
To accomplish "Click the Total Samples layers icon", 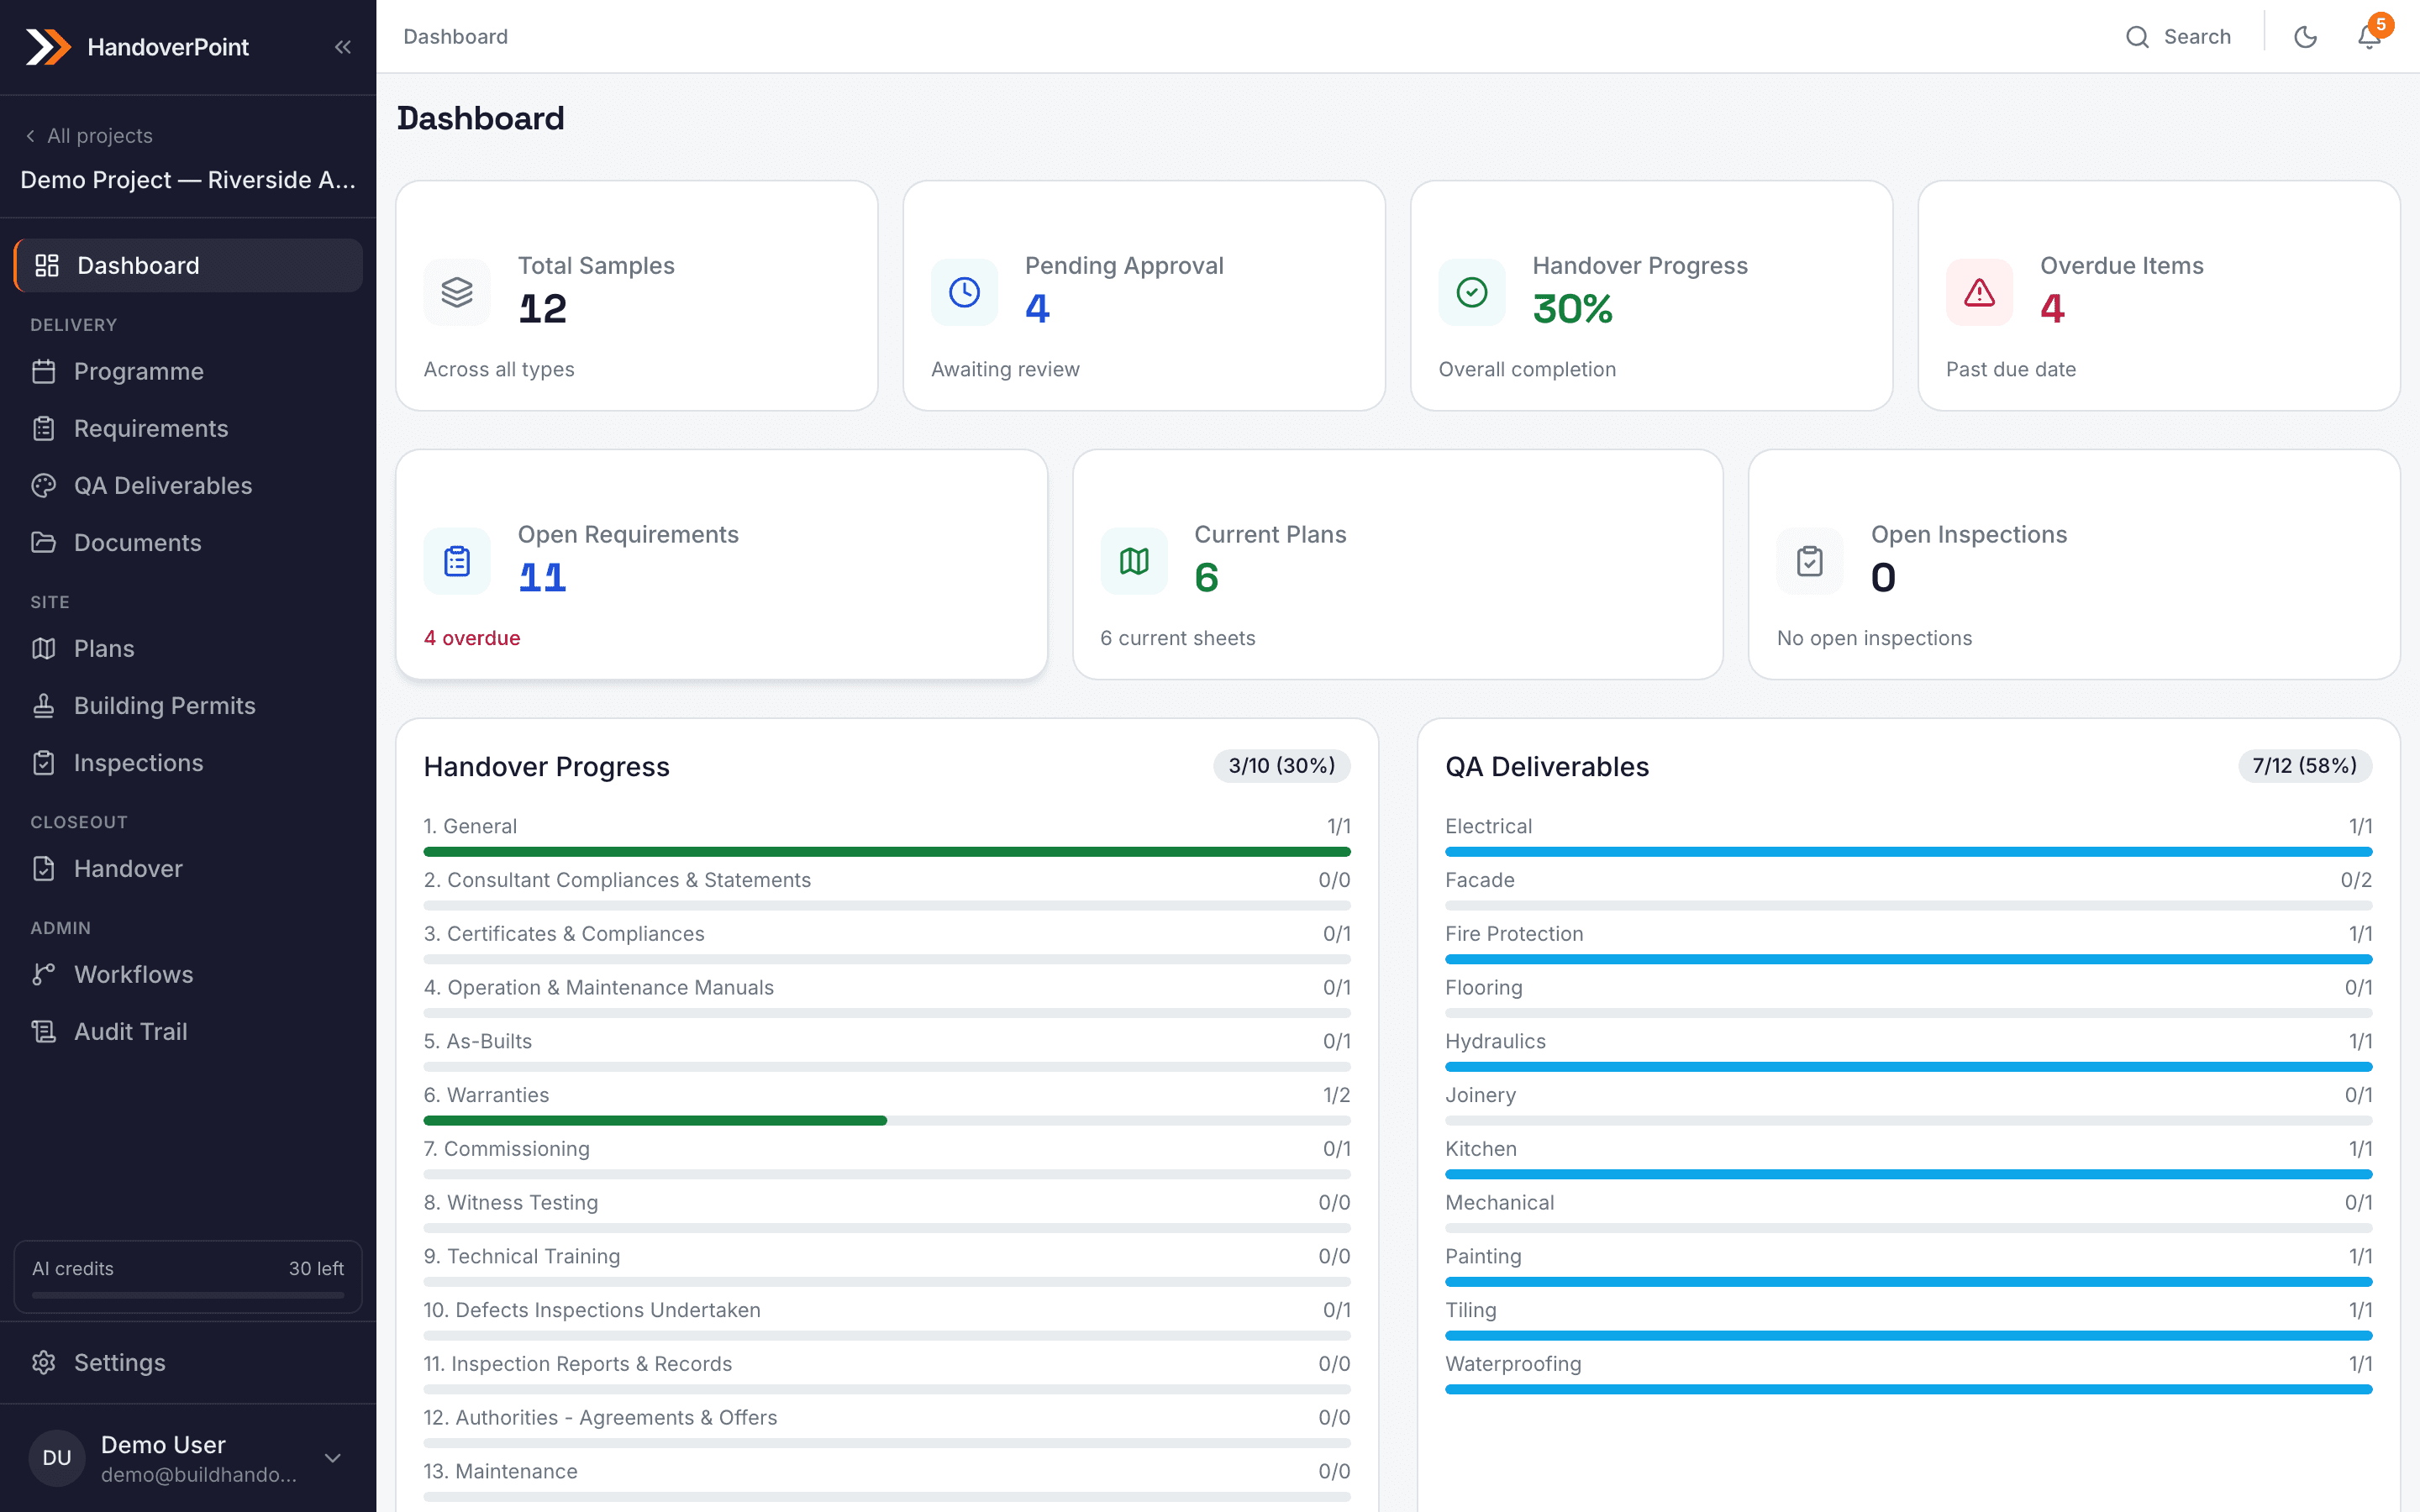I will 457,292.
